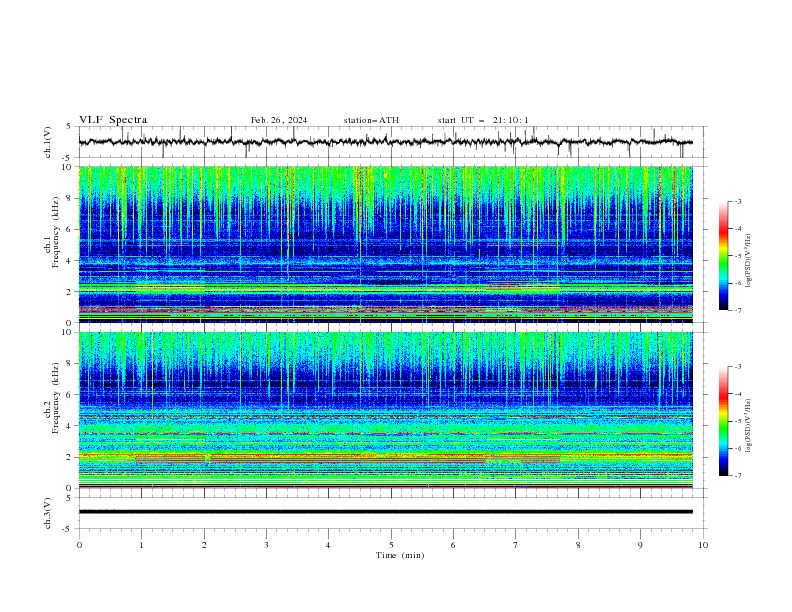Click the "5" tick on the time axis
The image size is (792, 612).
click(x=391, y=545)
